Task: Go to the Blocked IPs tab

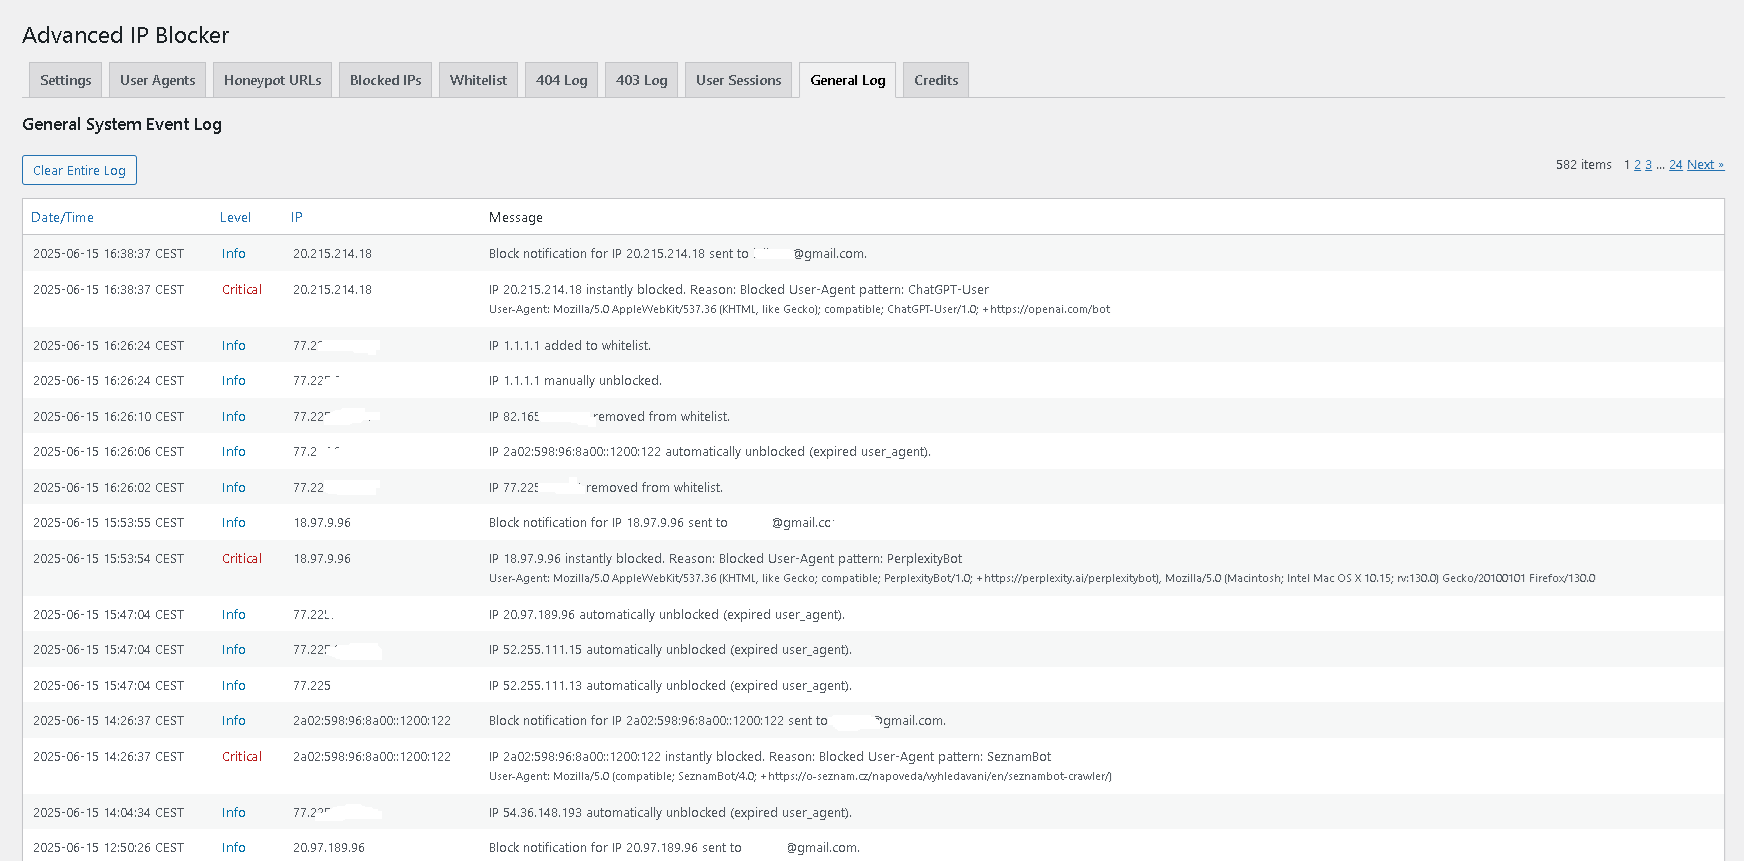Action: pyautogui.click(x=385, y=80)
